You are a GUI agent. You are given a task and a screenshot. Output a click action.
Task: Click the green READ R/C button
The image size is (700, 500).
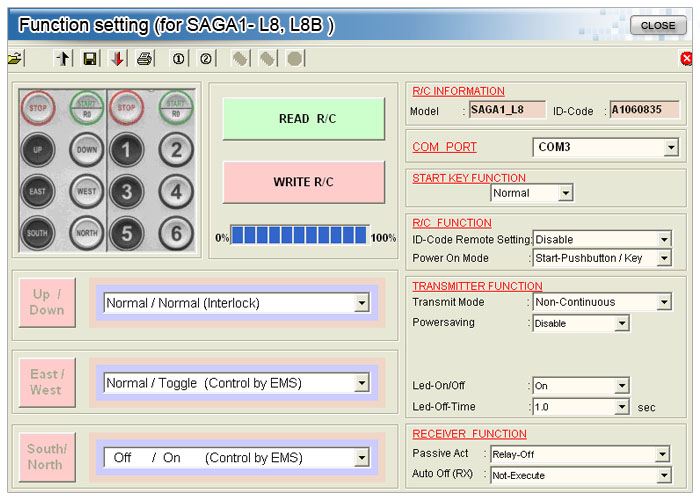(303, 119)
